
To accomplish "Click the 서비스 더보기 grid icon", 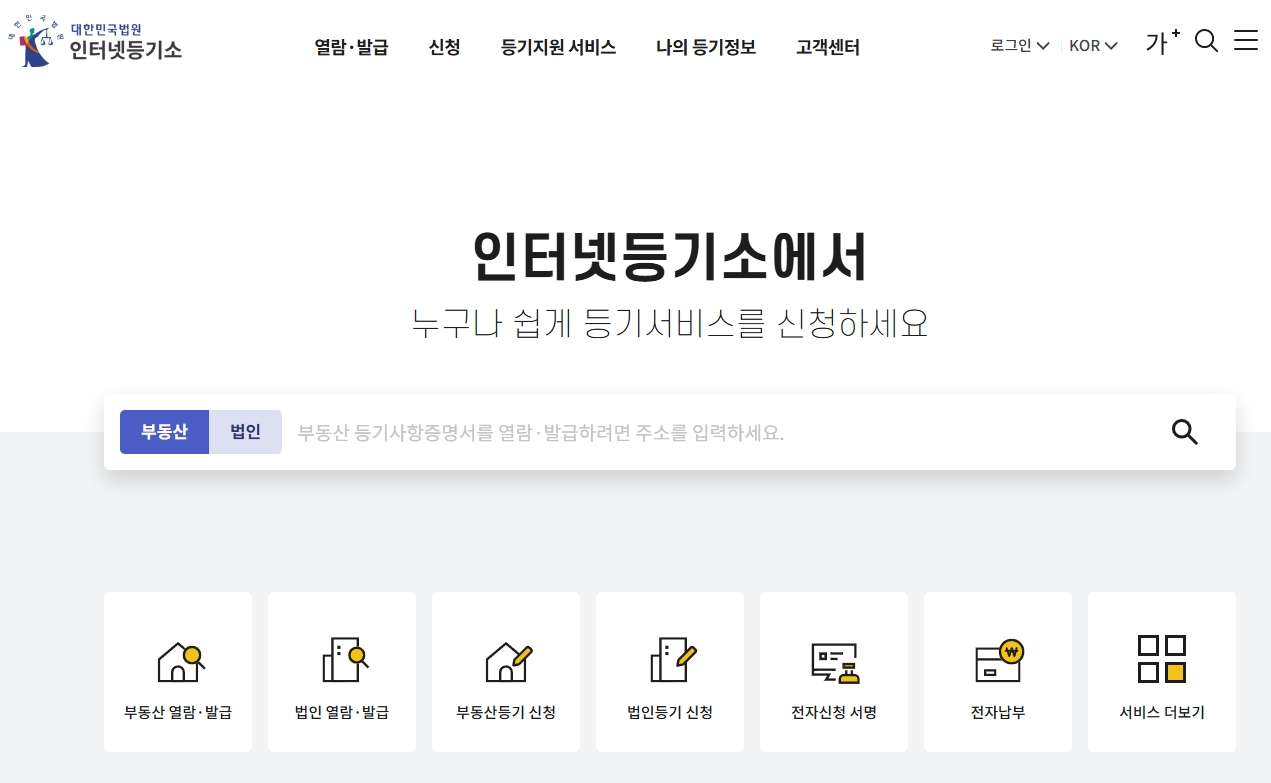I will 1161,671.
